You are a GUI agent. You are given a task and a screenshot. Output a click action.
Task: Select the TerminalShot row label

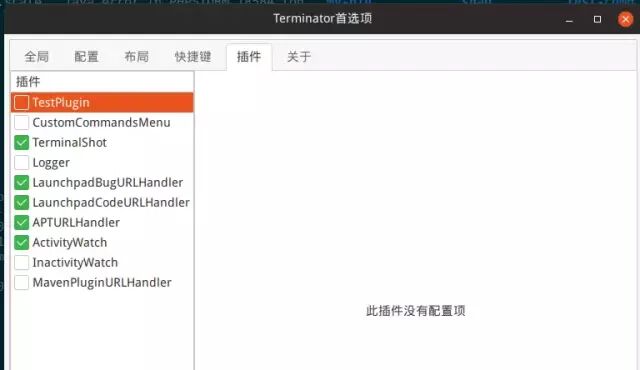(69, 142)
